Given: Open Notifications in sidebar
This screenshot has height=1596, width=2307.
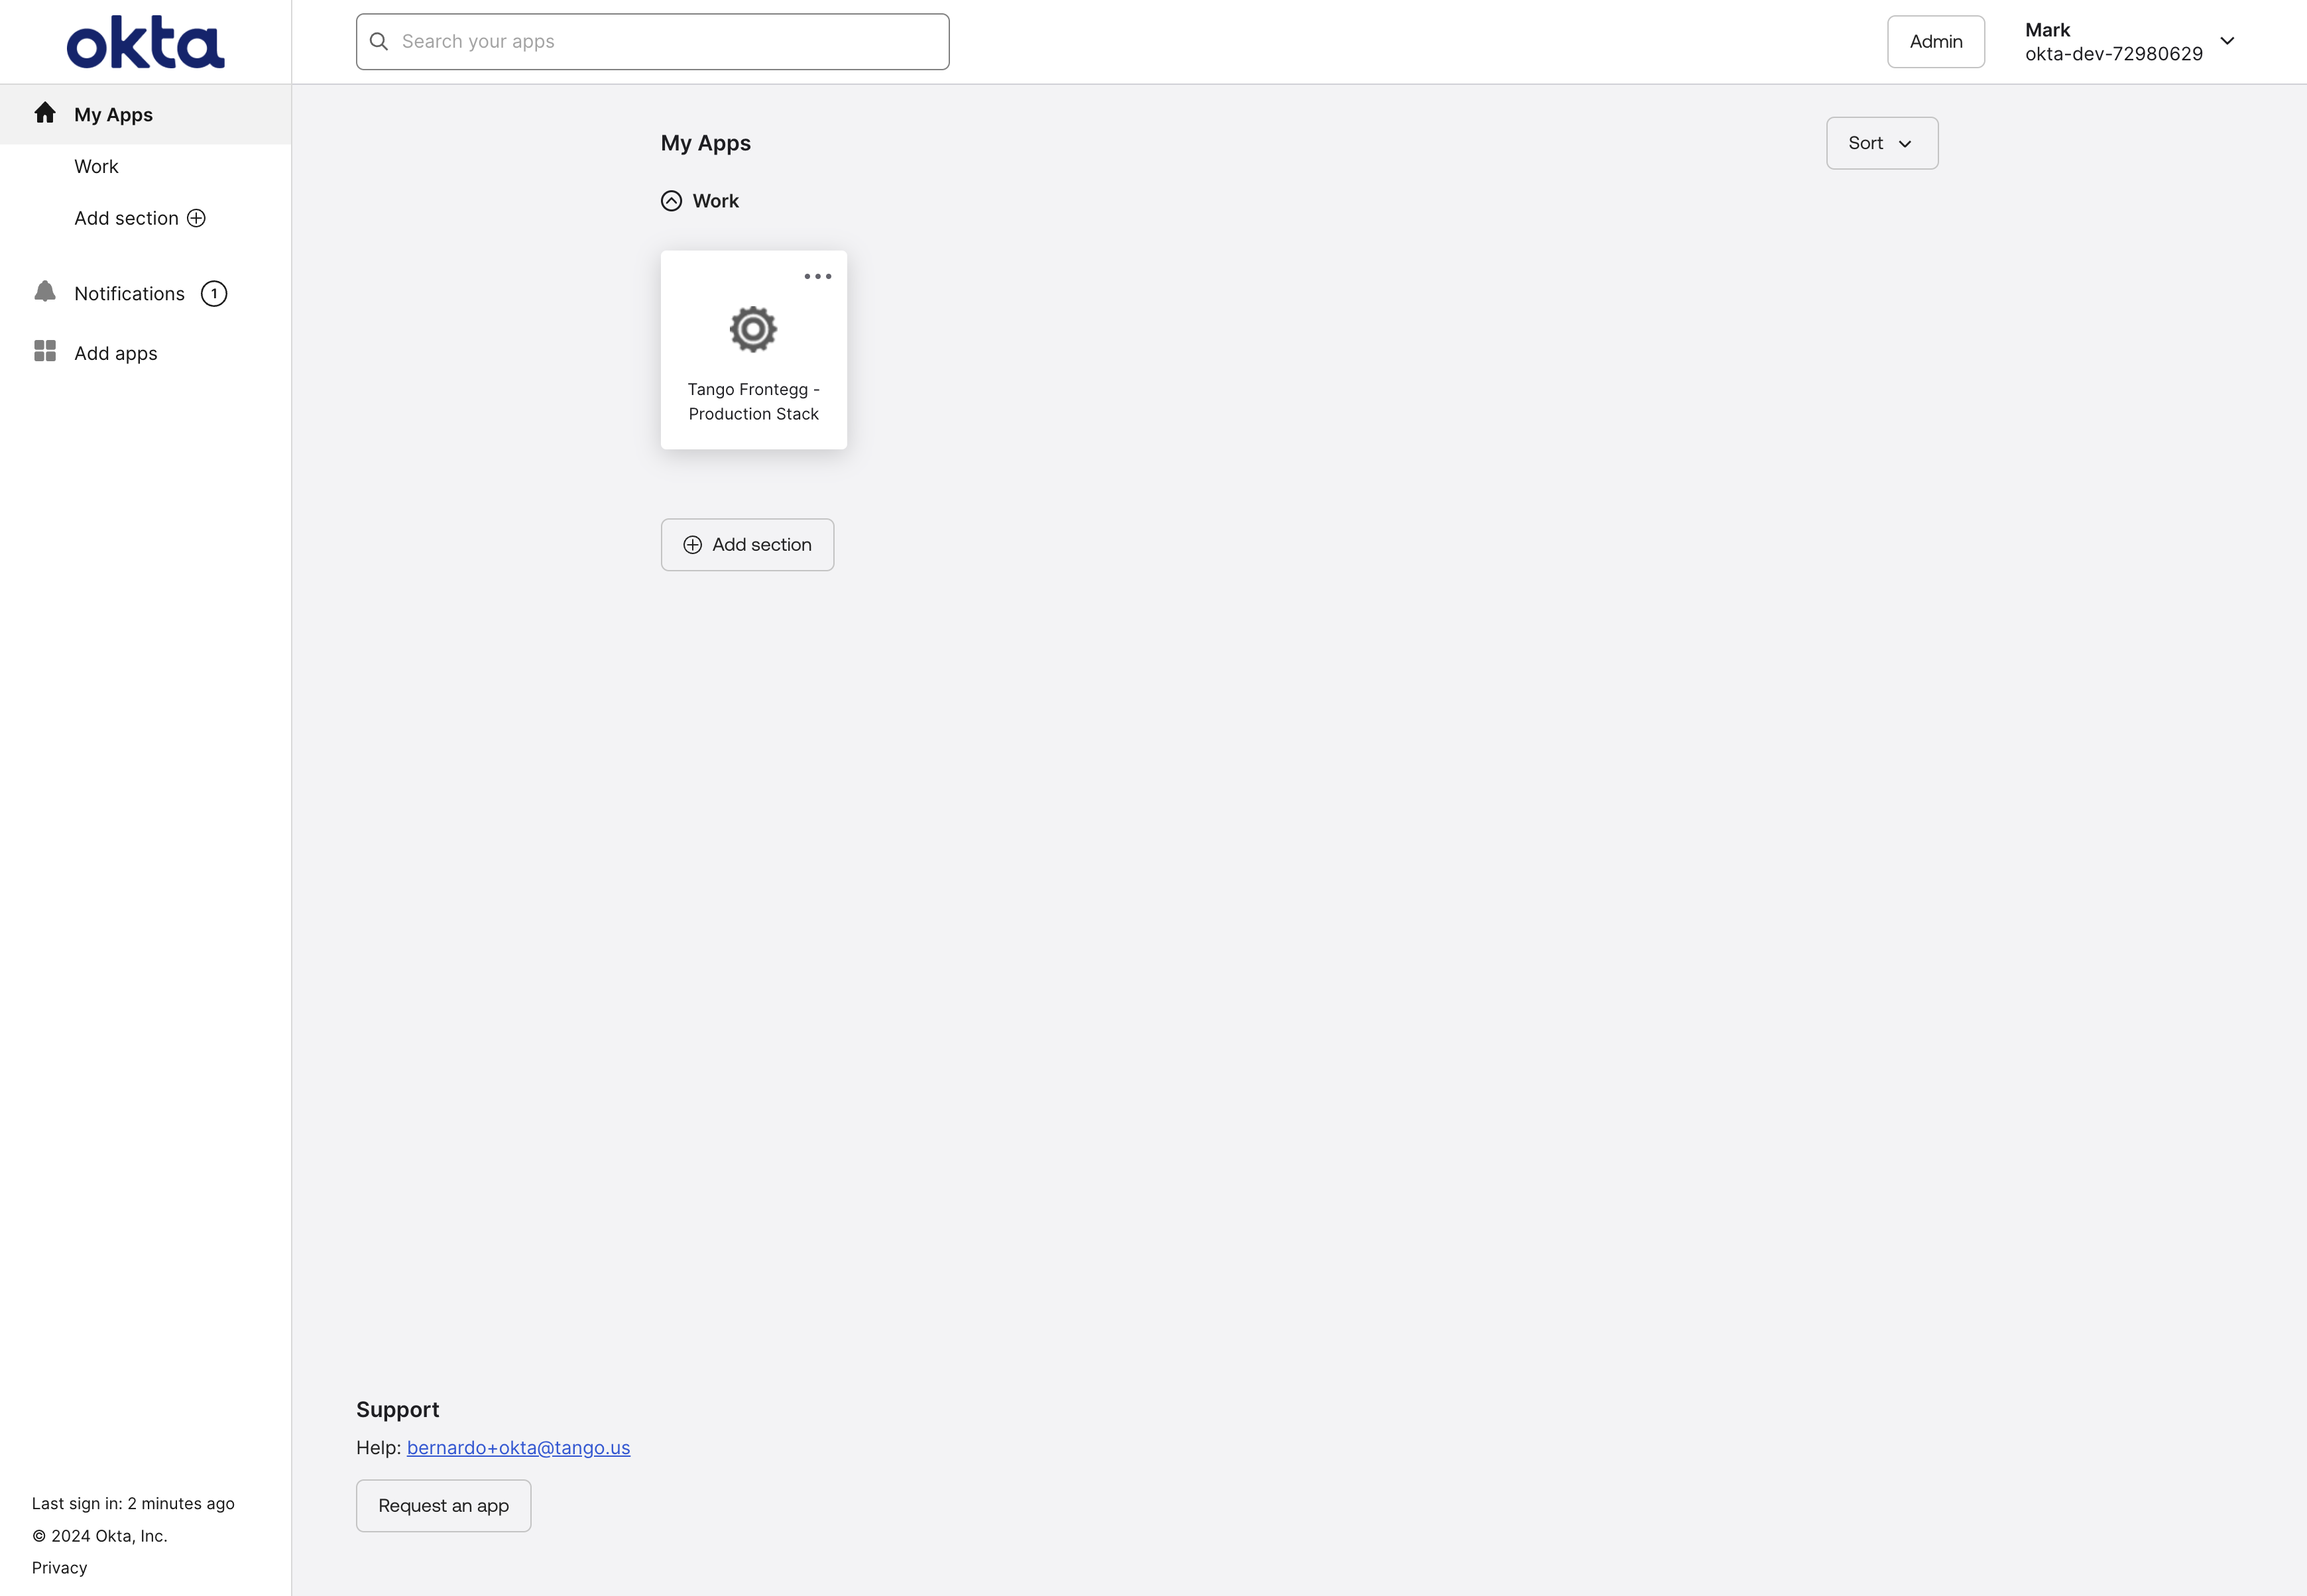Looking at the screenshot, I should coord(130,294).
